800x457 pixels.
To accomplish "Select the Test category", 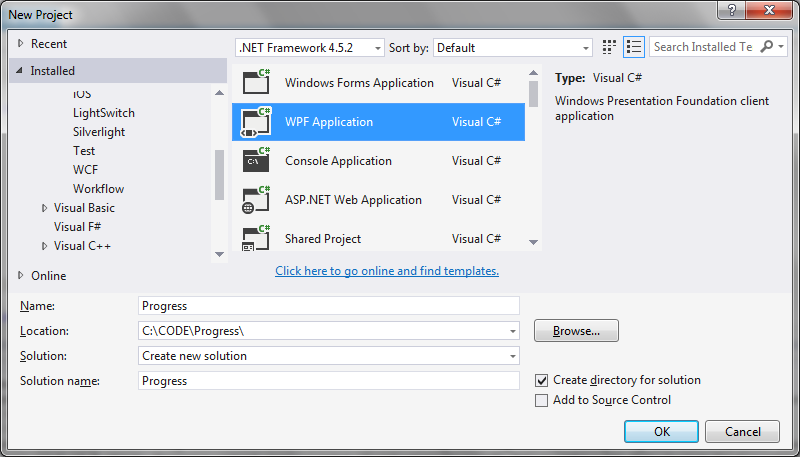I will click(84, 150).
